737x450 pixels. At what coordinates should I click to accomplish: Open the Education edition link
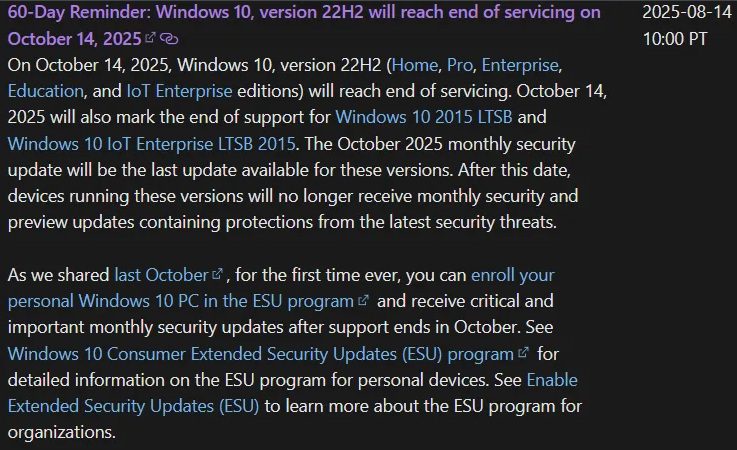[x=46, y=91]
